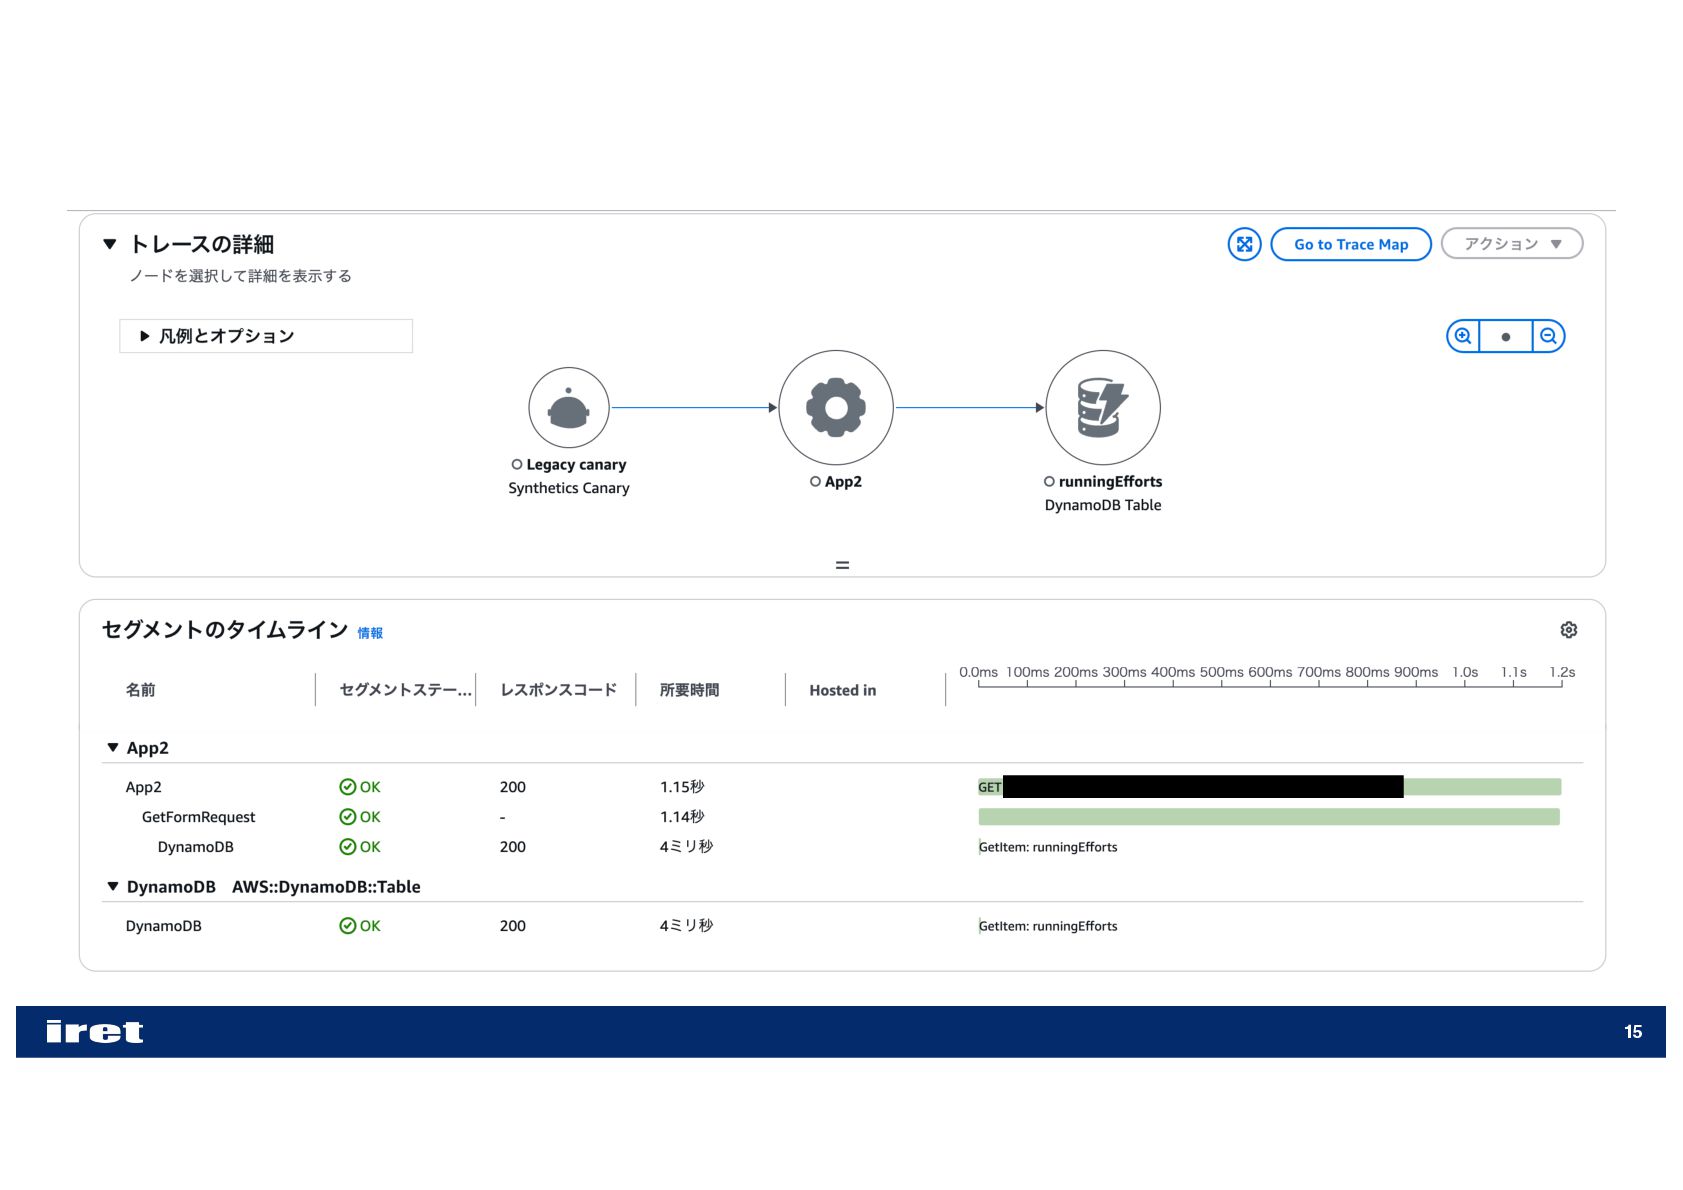
Task: Select the GetFormRequest subsegment row
Action: pos(198,817)
